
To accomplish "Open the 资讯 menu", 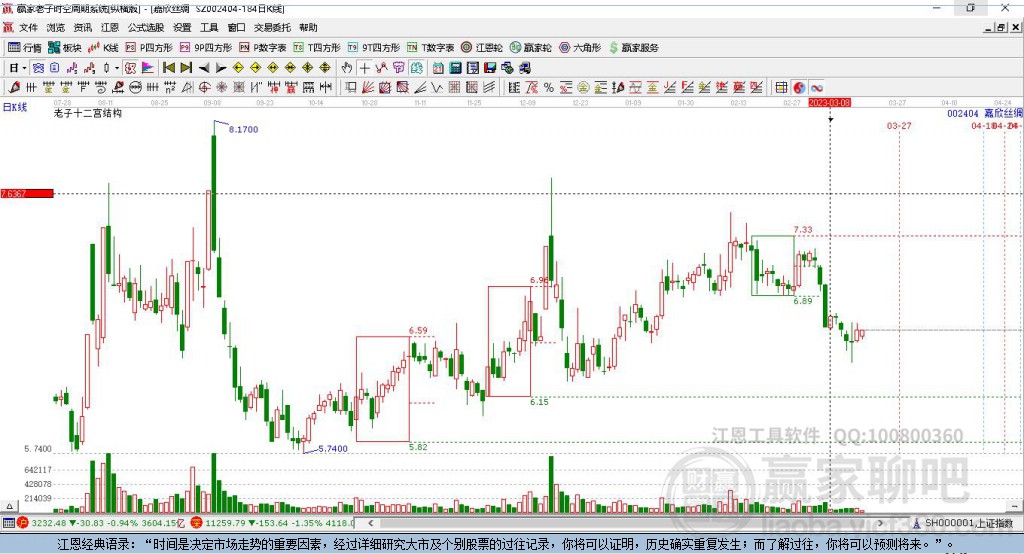I will (82, 27).
